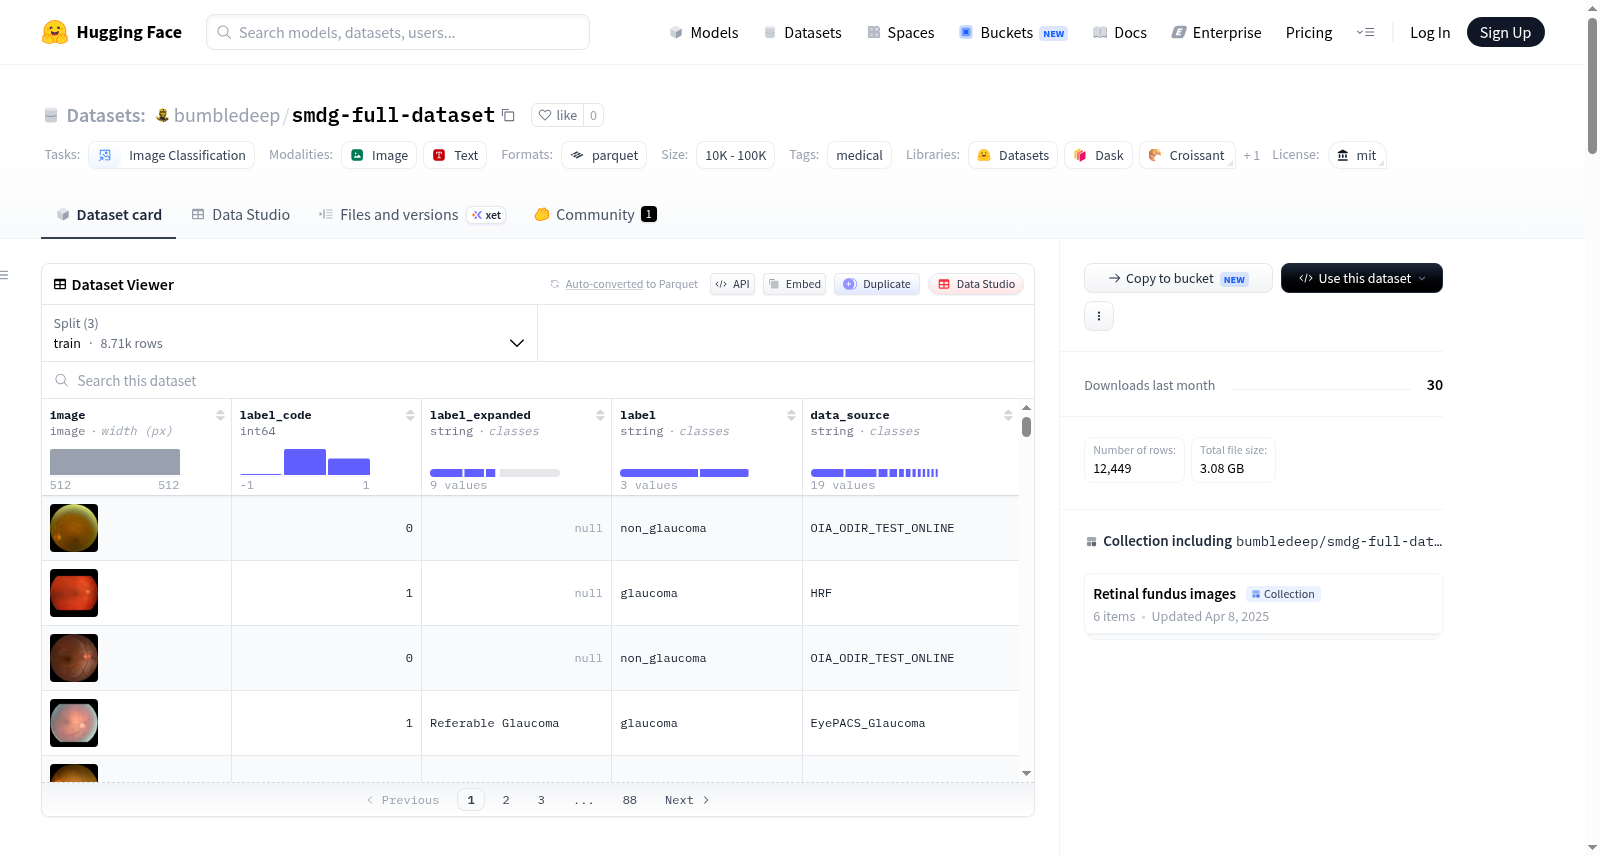Open the HRF row image thumbnail
Image resolution: width=1600 pixels, height=857 pixels.
[74, 593]
